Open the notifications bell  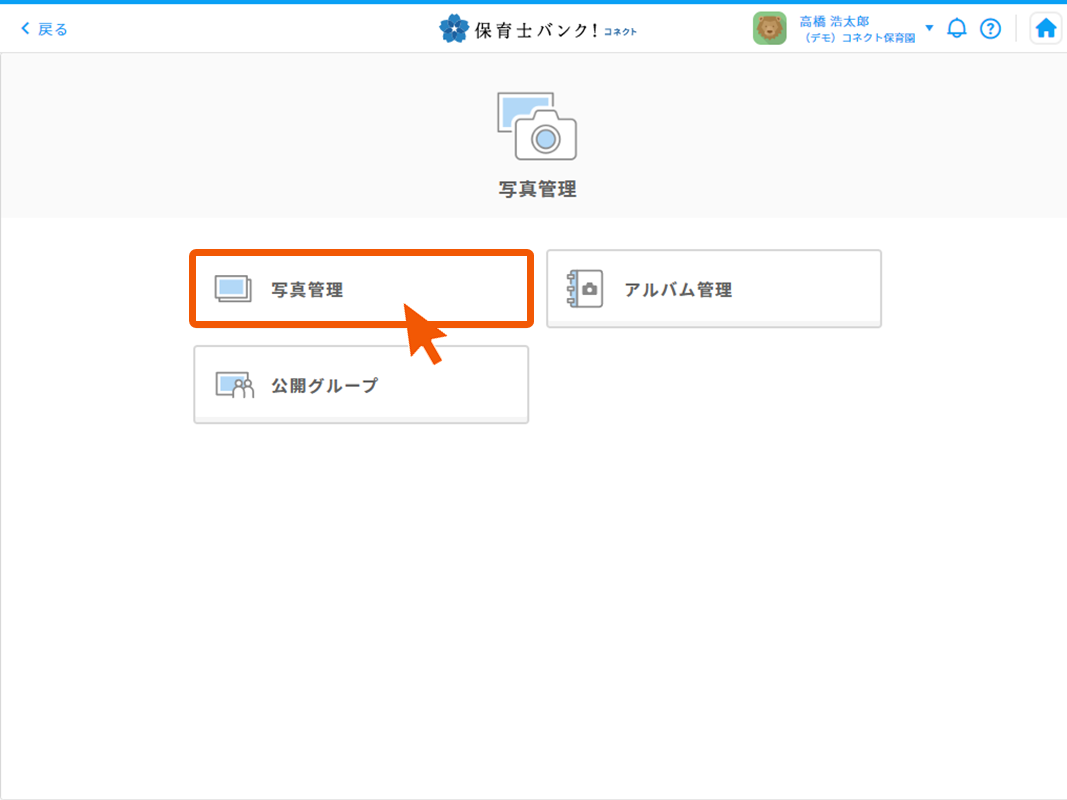[957, 28]
